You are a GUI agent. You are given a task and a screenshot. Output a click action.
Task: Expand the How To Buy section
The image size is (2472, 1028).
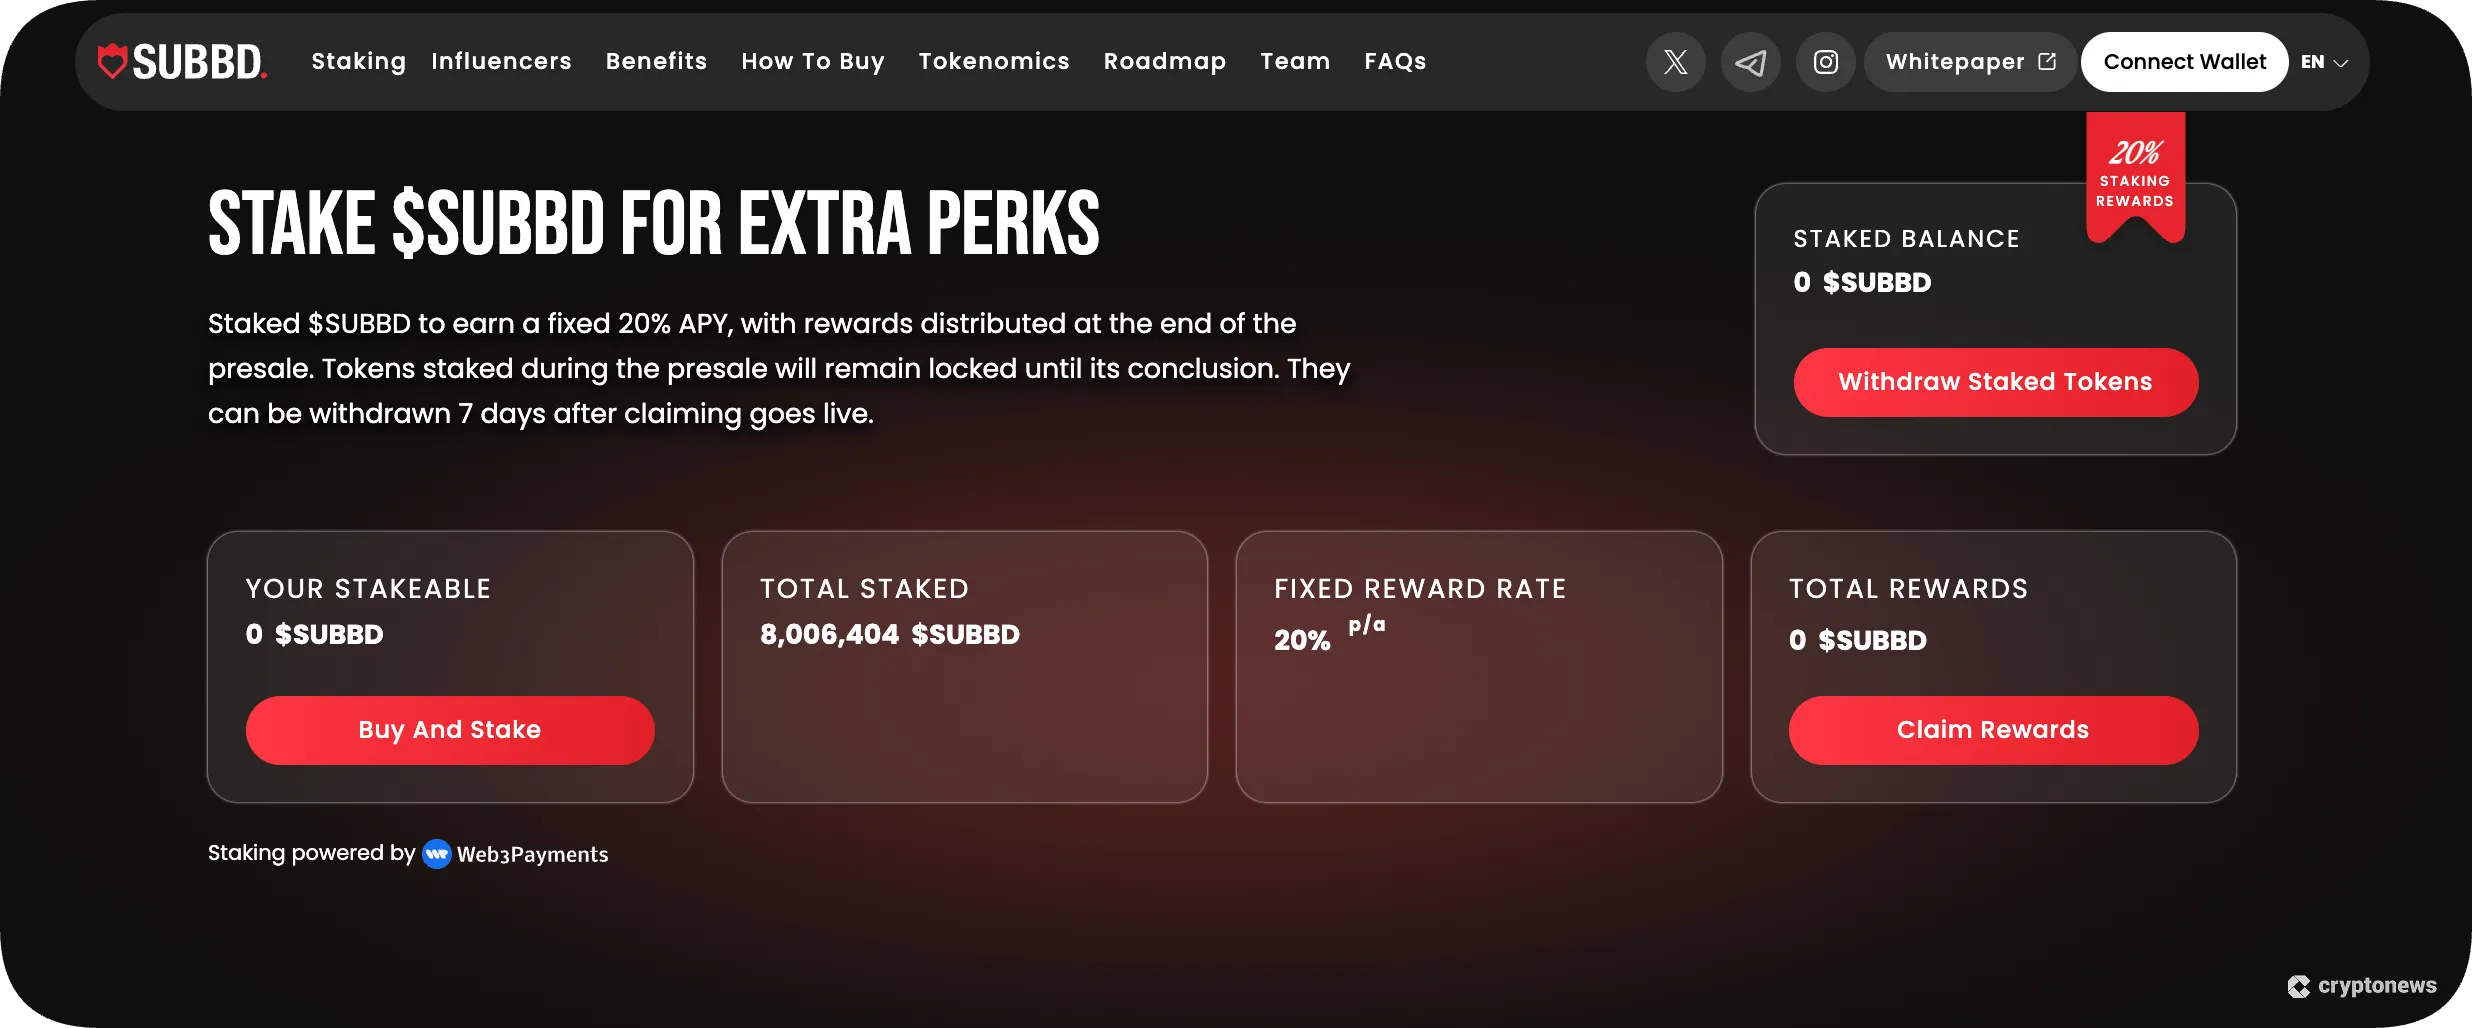pos(813,61)
